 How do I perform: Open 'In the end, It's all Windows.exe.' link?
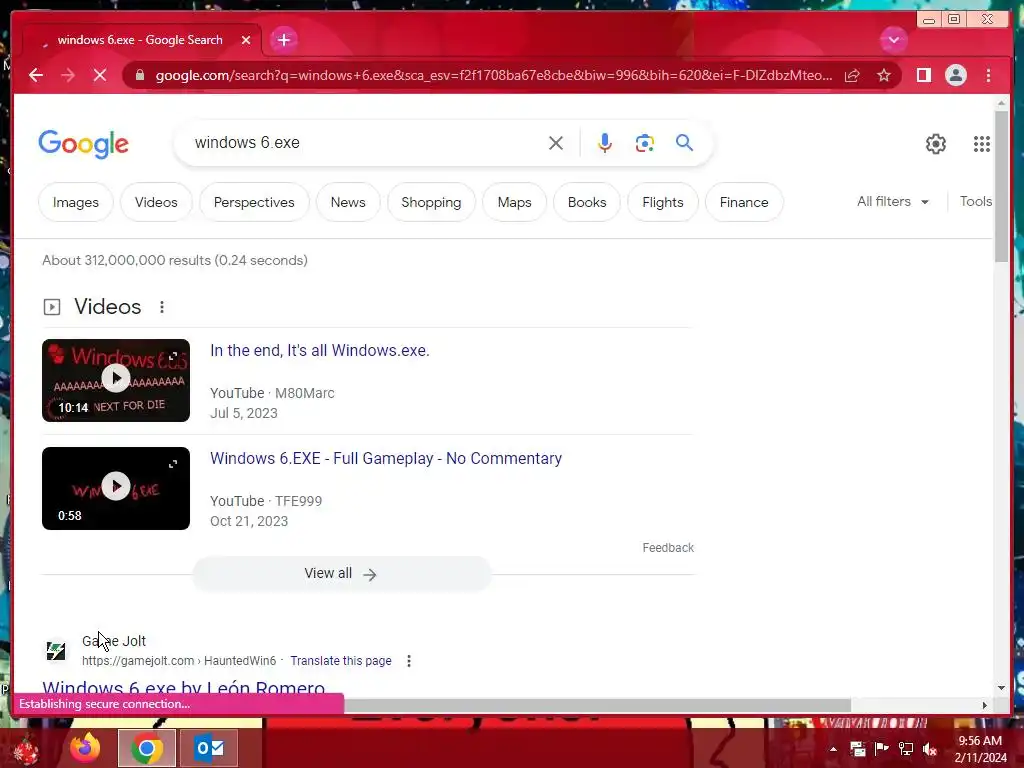(319, 351)
